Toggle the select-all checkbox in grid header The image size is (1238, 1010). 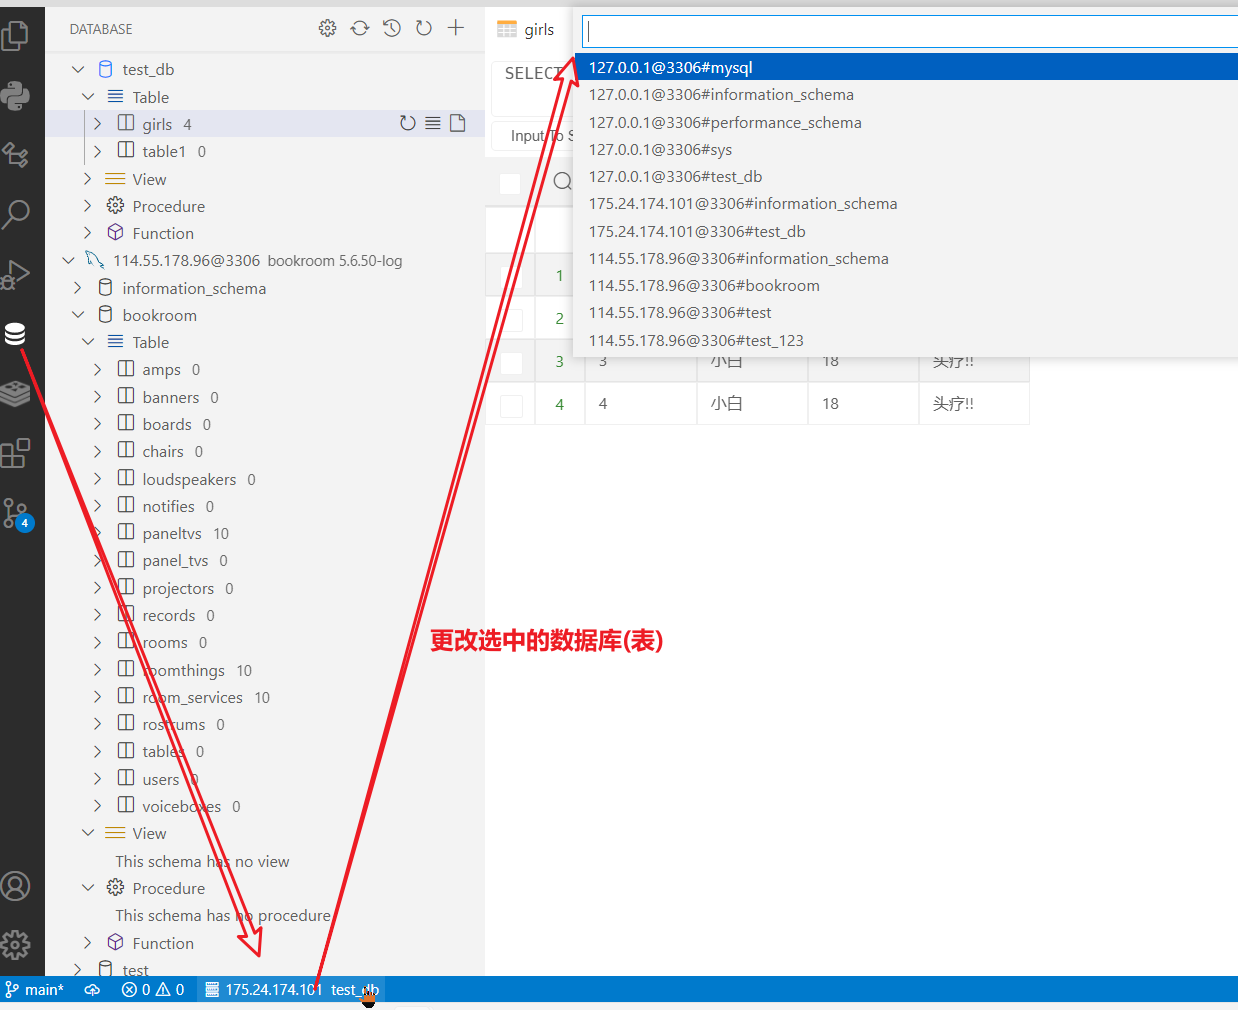tap(510, 183)
